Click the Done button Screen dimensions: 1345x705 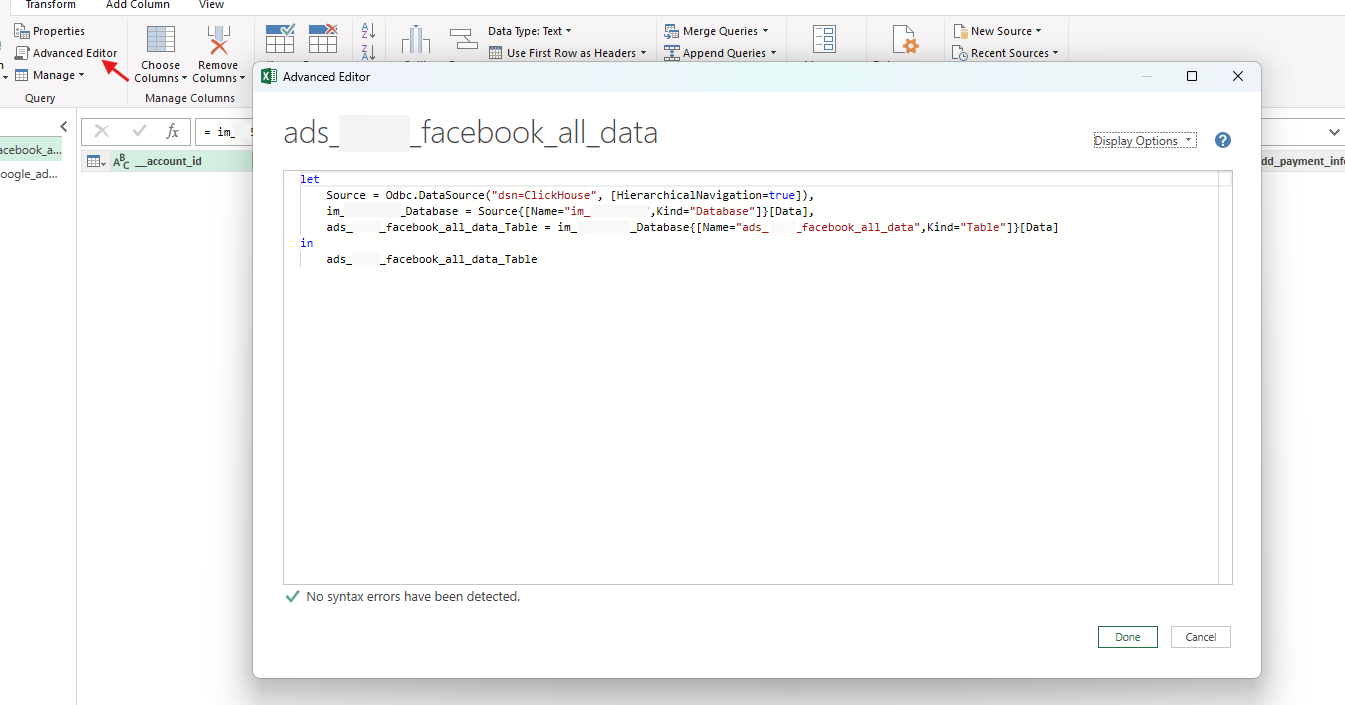pyautogui.click(x=1127, y=637)
